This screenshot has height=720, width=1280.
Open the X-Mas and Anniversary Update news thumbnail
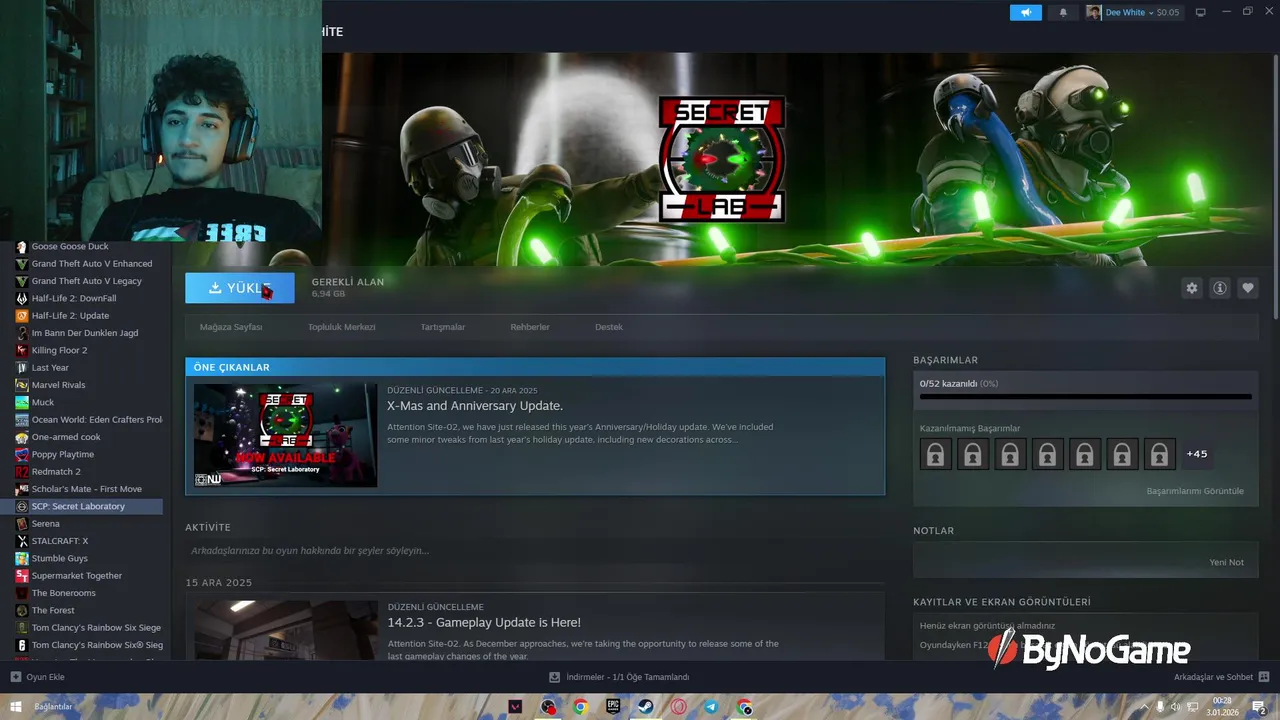[x=285, y=435]
